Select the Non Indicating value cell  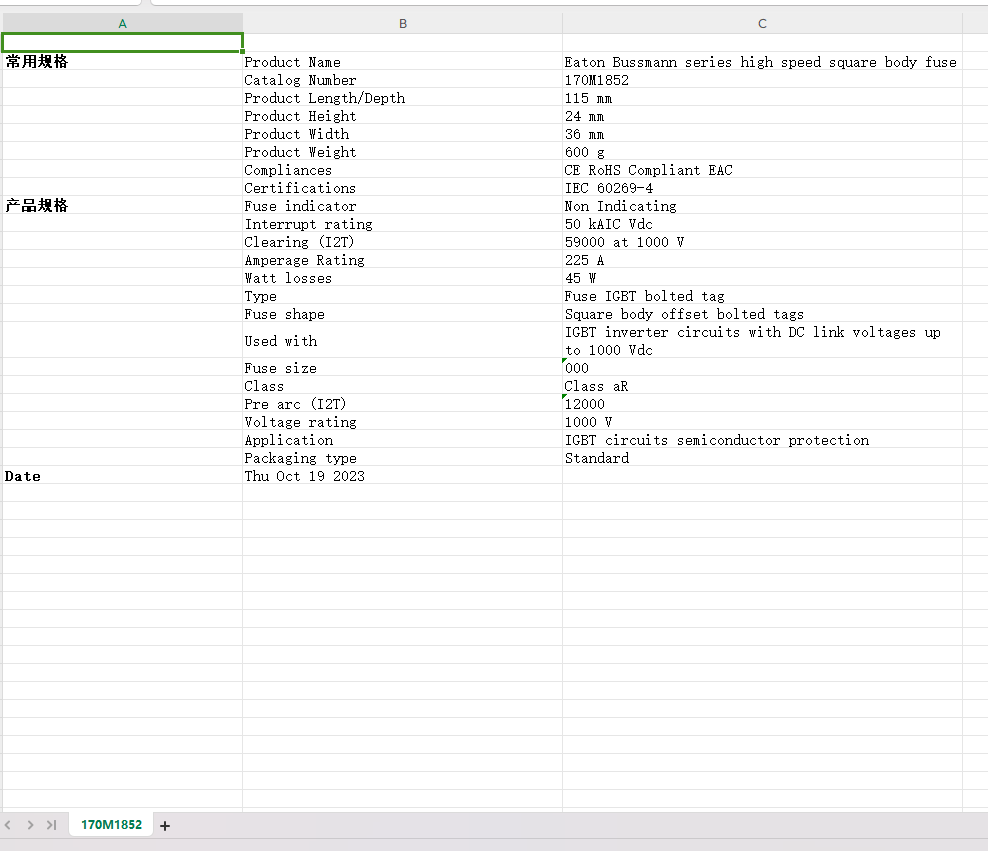coord(762,206)
